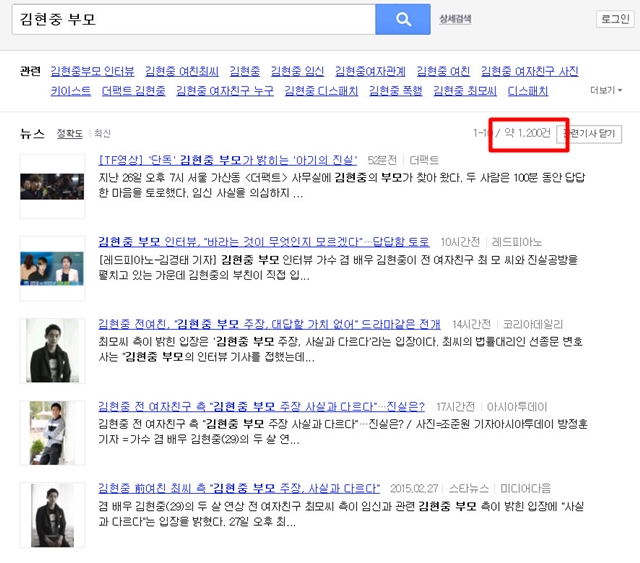
Task: Expand related searches with 더보기
Action: (x=606, y=90)
